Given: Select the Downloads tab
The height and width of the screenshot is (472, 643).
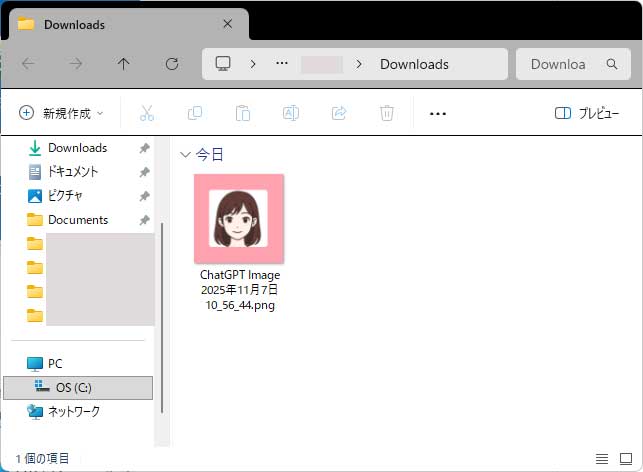Looking at the screenshot, I should [128, 25].
